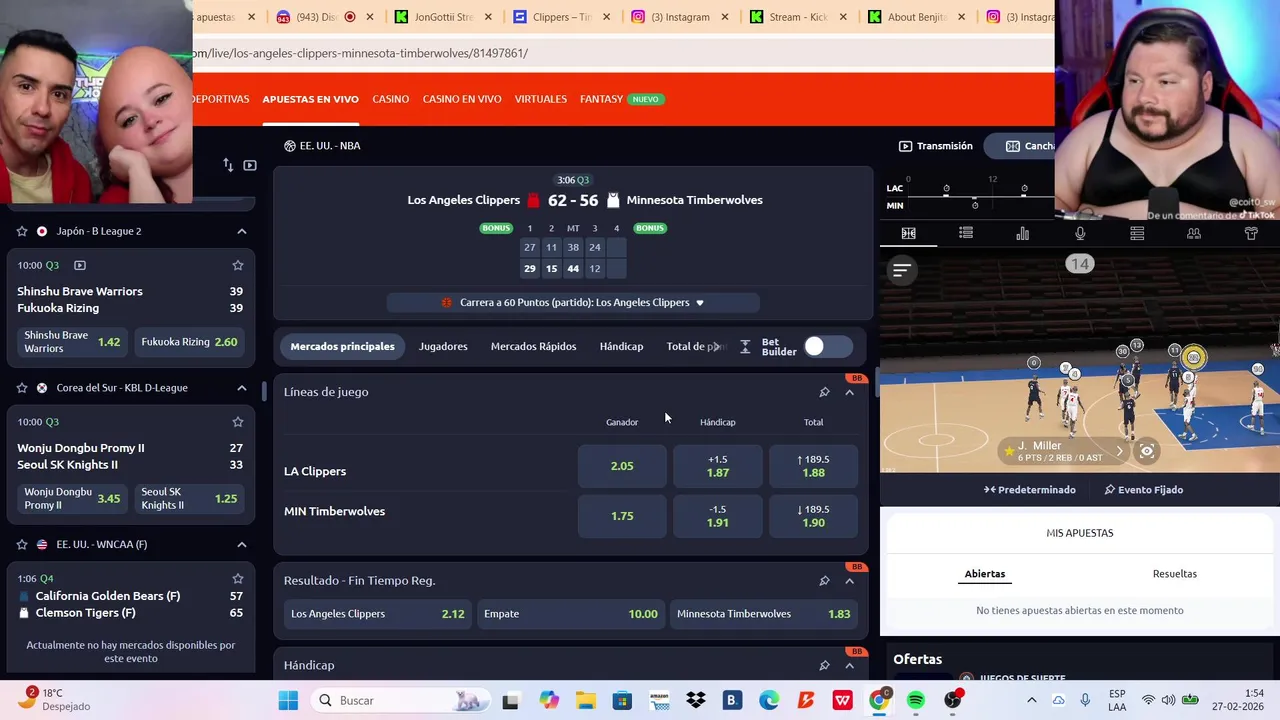Screen dimensions: 1280x720
Task: Open the play-by-play list icon tab
Action: click(965, 233)
